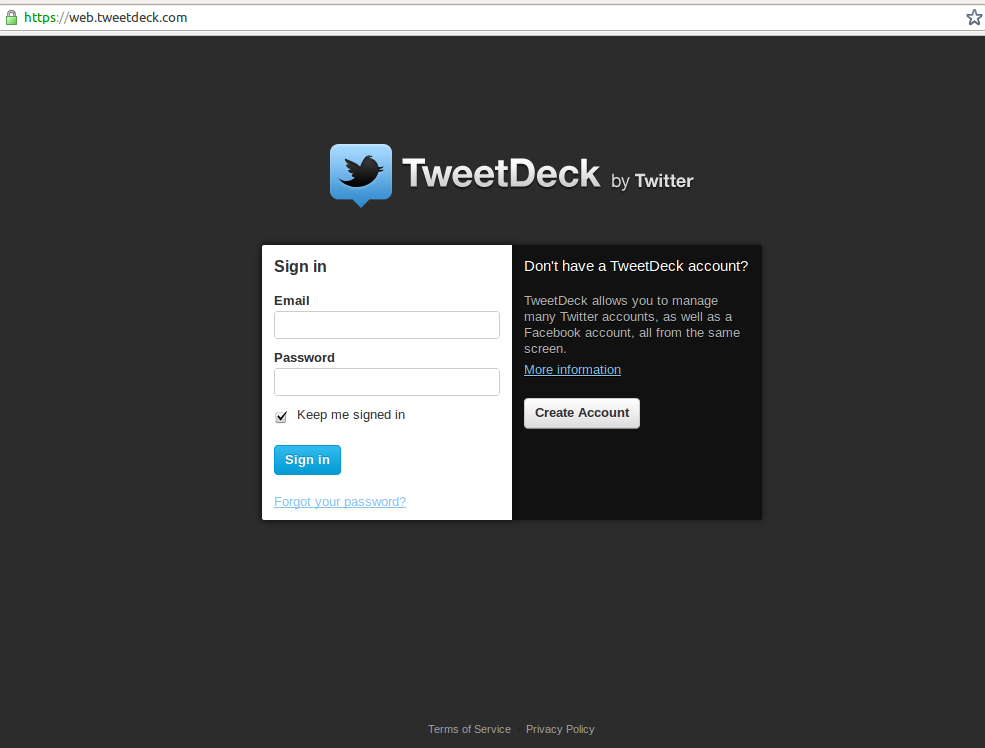Click the 'Keep me signed in' label text

351,415
